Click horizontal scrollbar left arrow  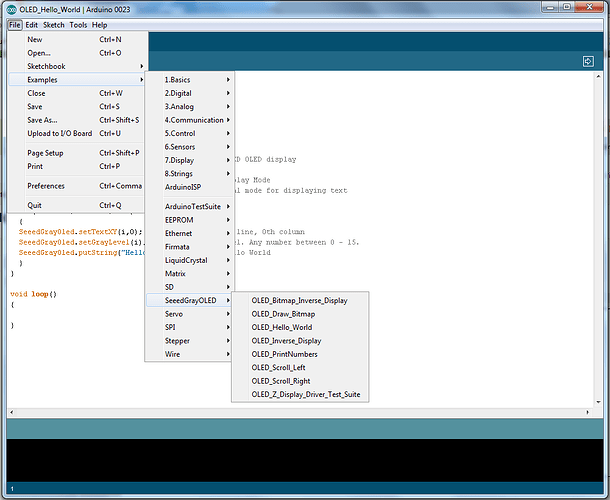pos(12,412)
